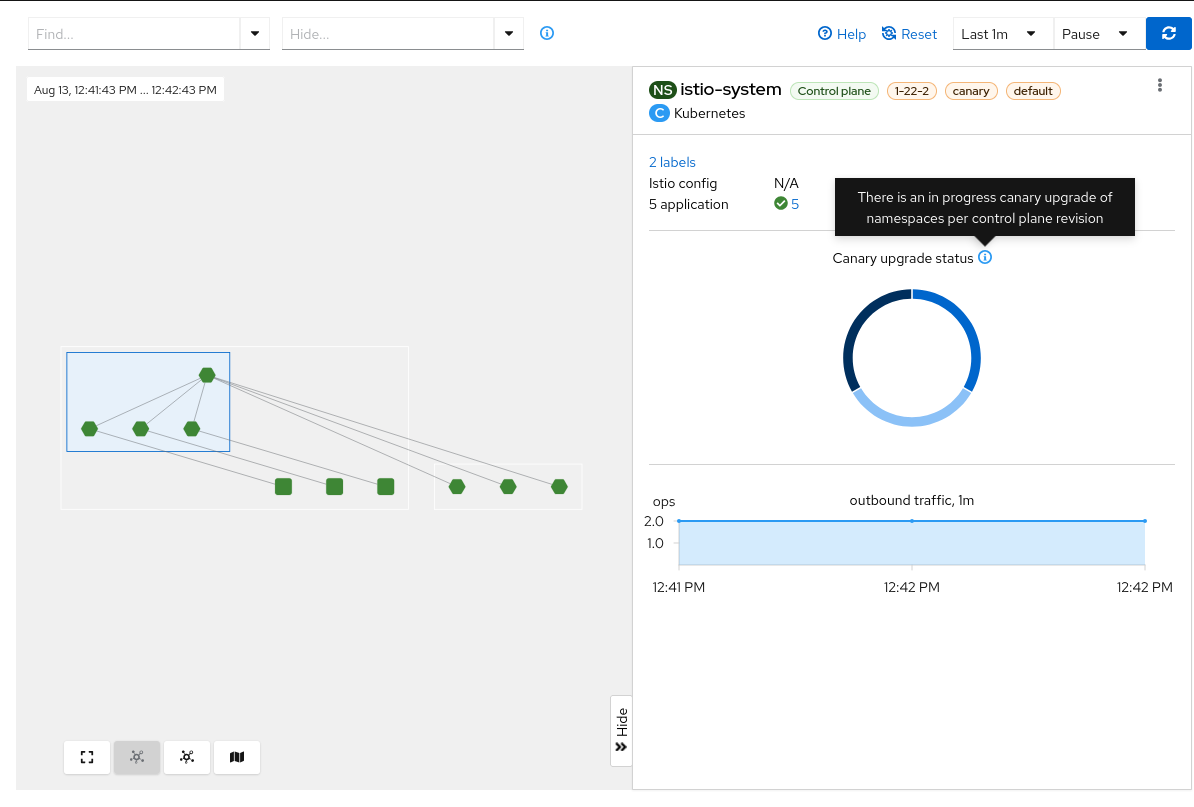Click the Hide input field
Image resolution: width=1194 pixels, height=807 pixels.
(388, 33)
